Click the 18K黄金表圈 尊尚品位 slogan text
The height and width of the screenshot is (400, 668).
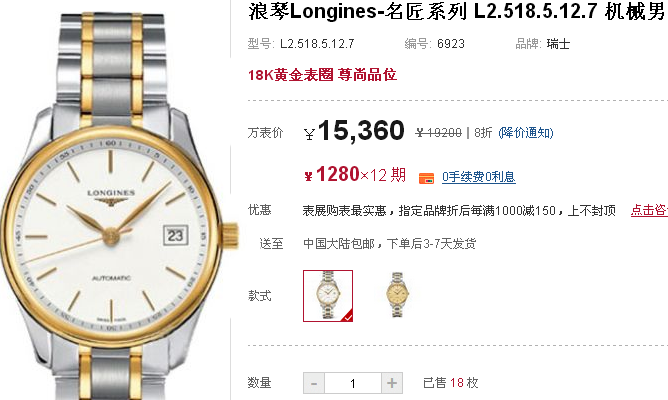[322, 75]
